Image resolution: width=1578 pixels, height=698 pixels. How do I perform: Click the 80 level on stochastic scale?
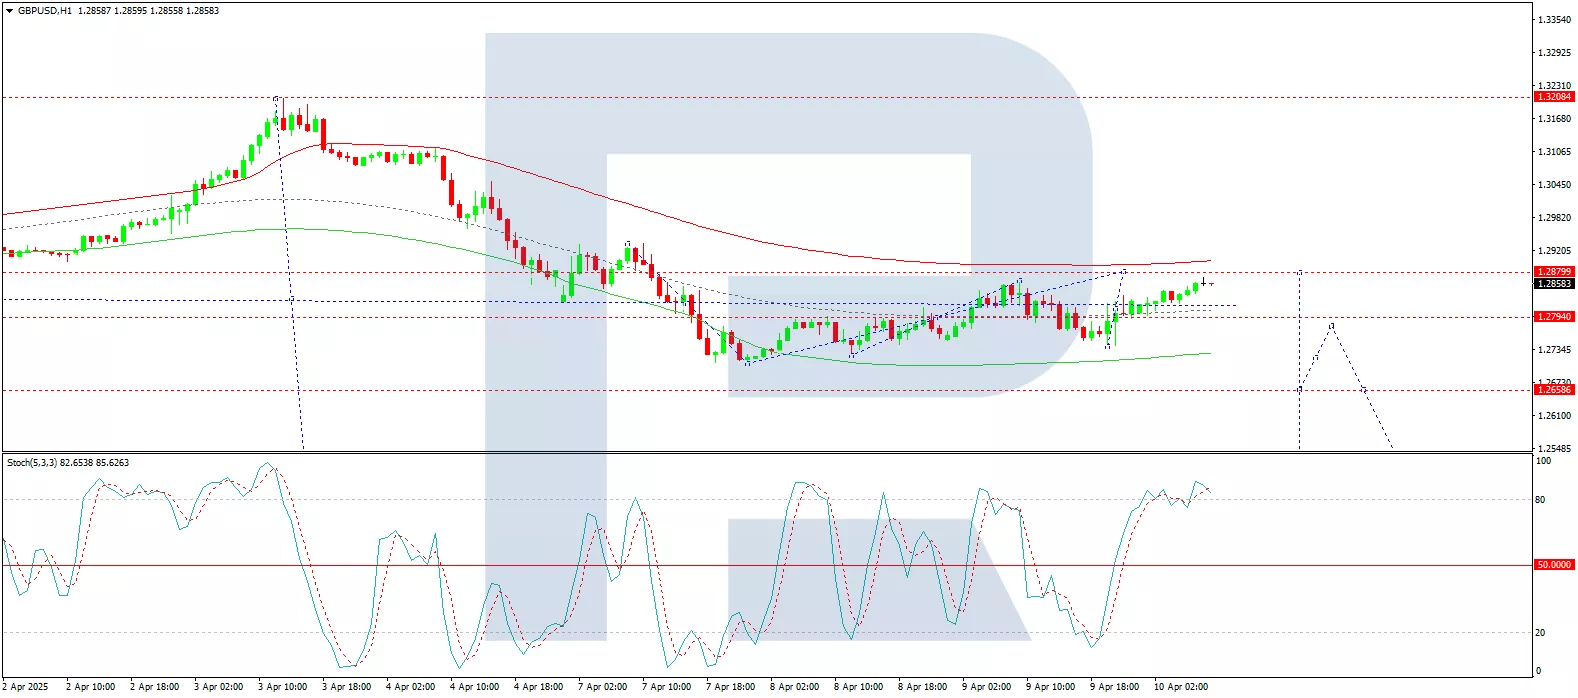point(1540,500)
